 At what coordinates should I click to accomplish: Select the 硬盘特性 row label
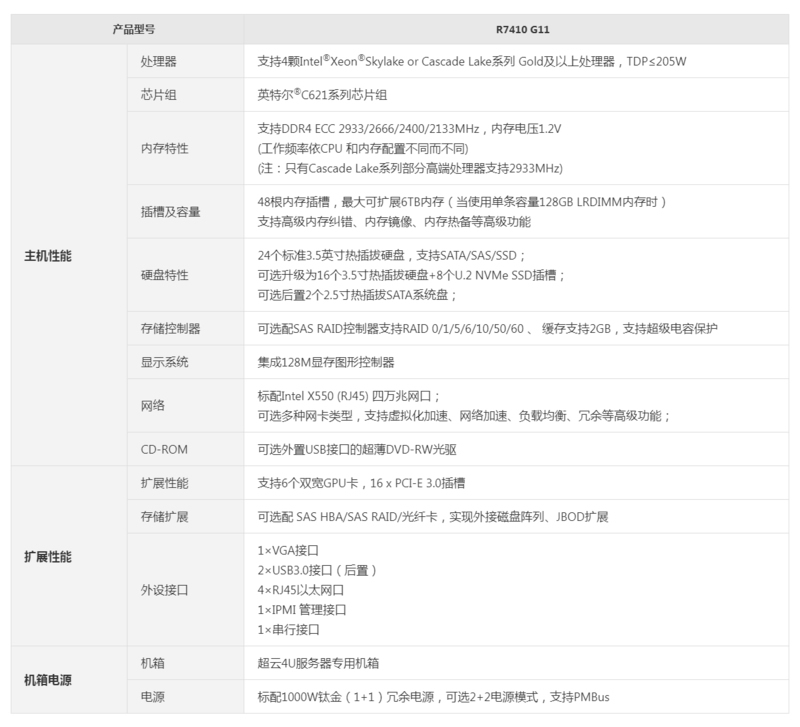pyautogui.click(x=165, y=275)
